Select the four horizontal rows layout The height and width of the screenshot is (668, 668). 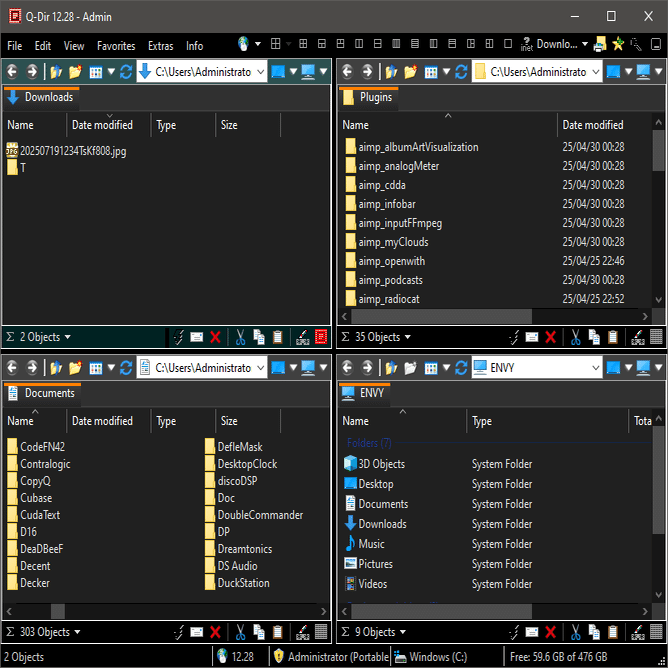click(415, 44)
